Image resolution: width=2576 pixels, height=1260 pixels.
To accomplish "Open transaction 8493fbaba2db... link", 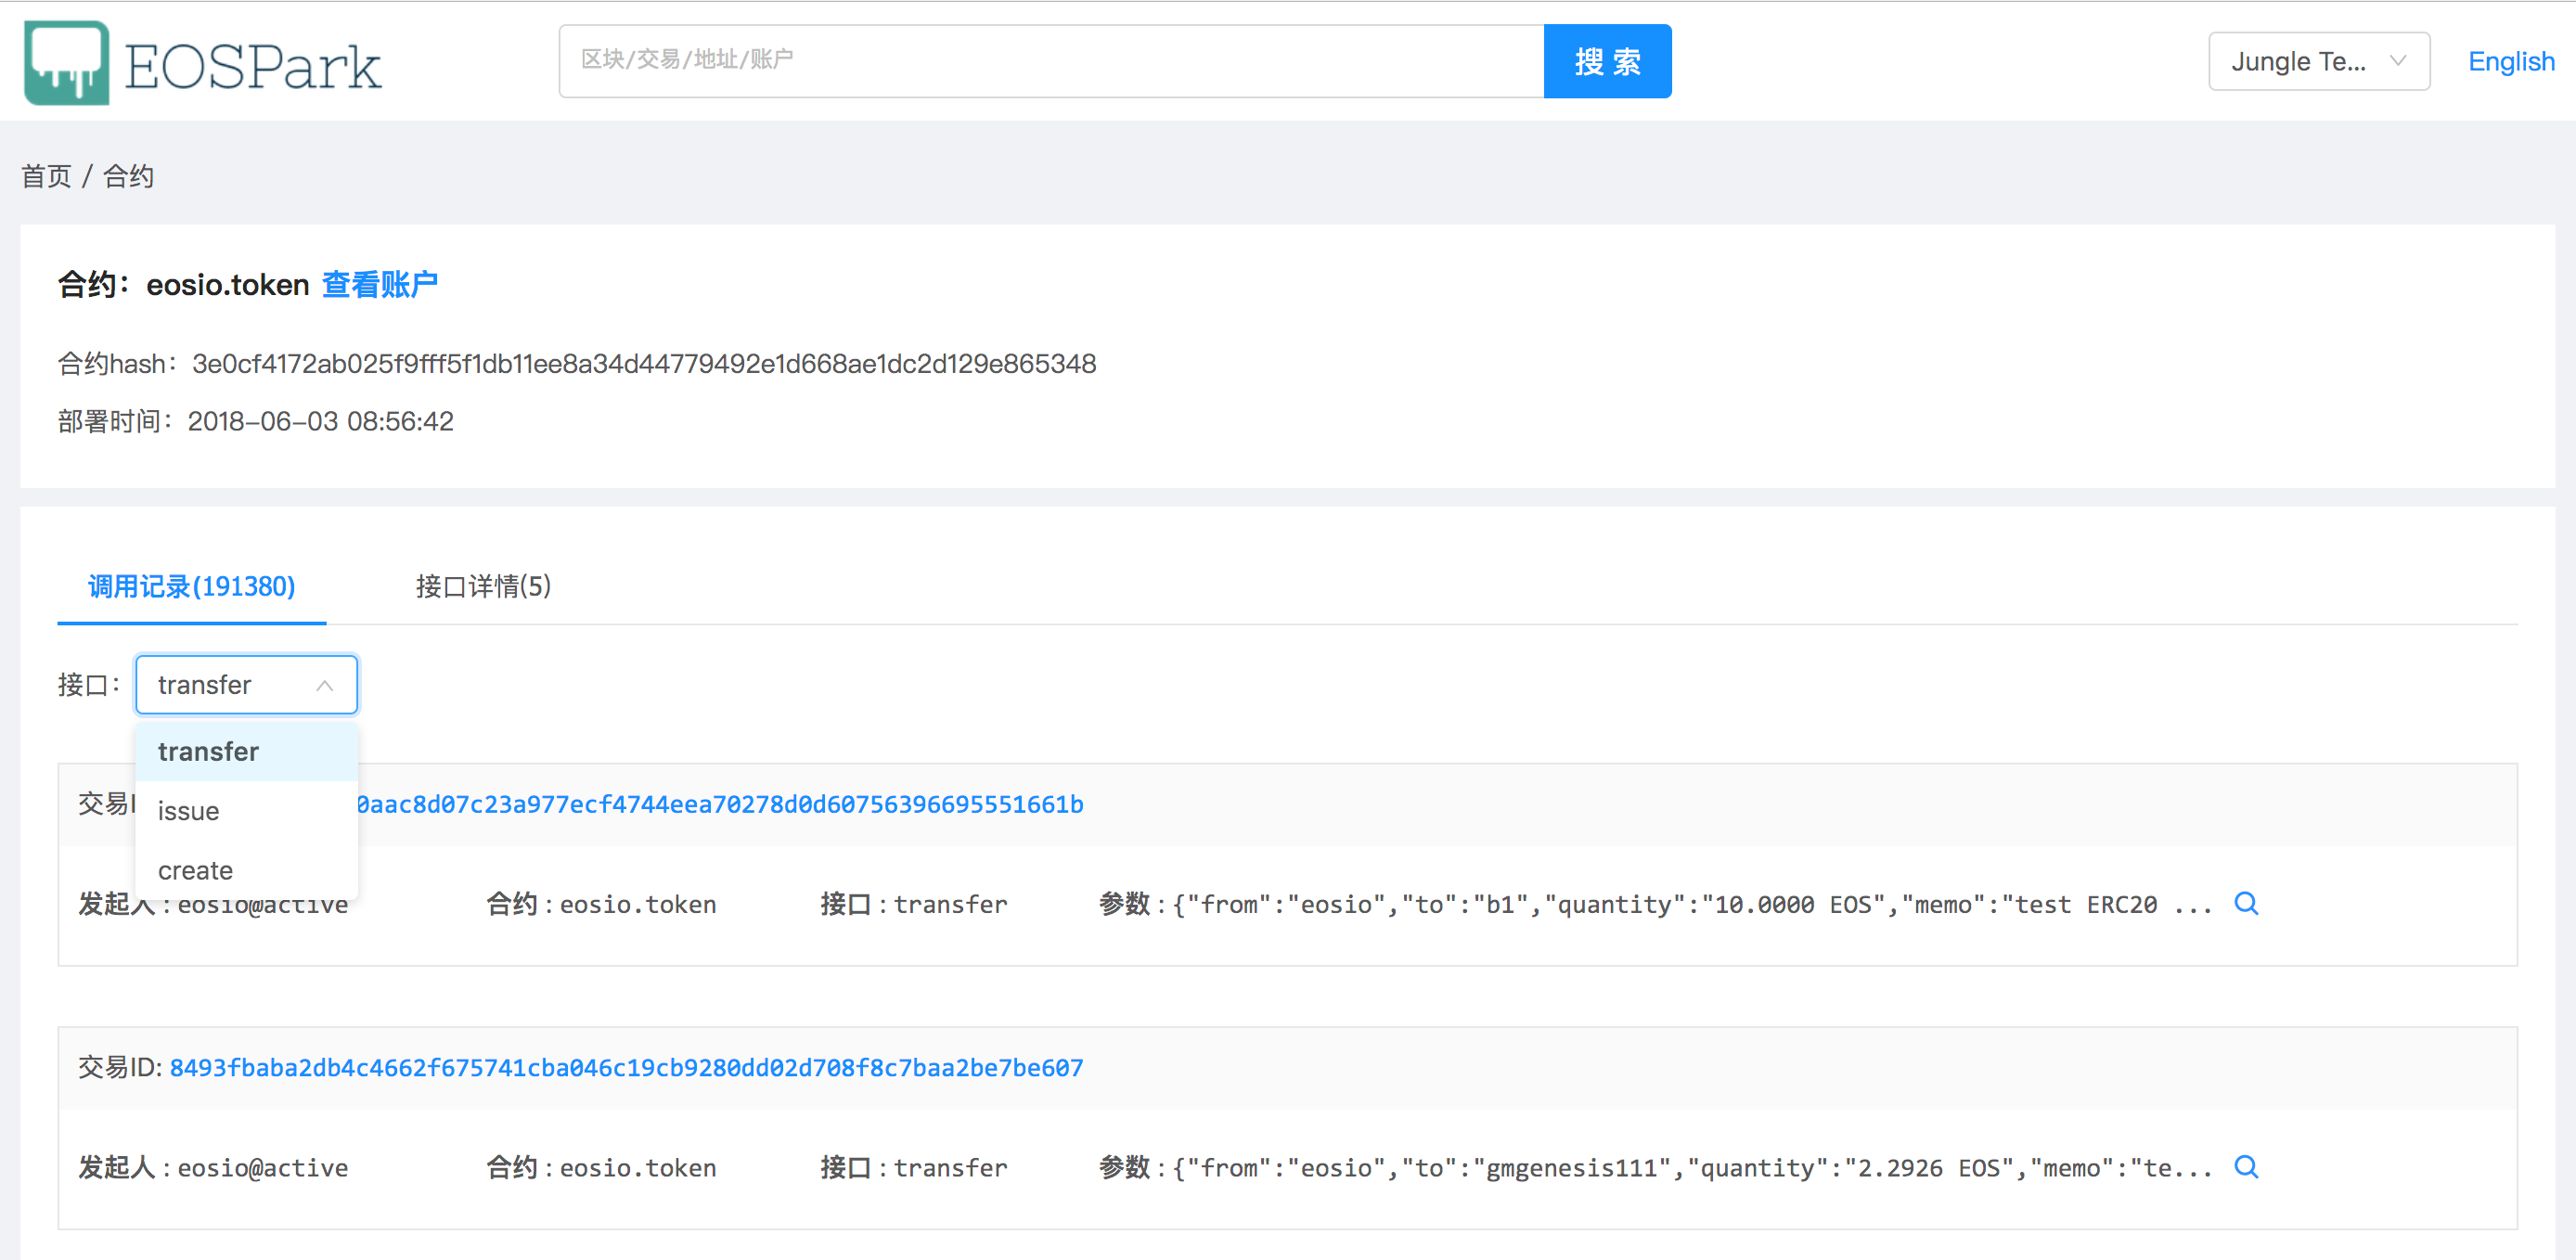I will 626,1068.
